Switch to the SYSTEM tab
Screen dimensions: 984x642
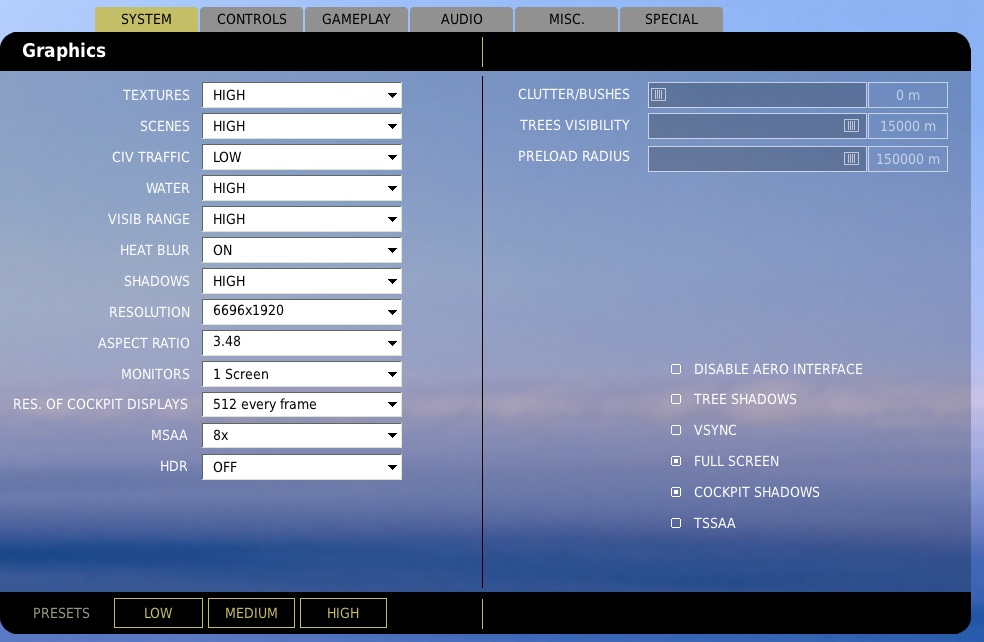click(146, 19)
